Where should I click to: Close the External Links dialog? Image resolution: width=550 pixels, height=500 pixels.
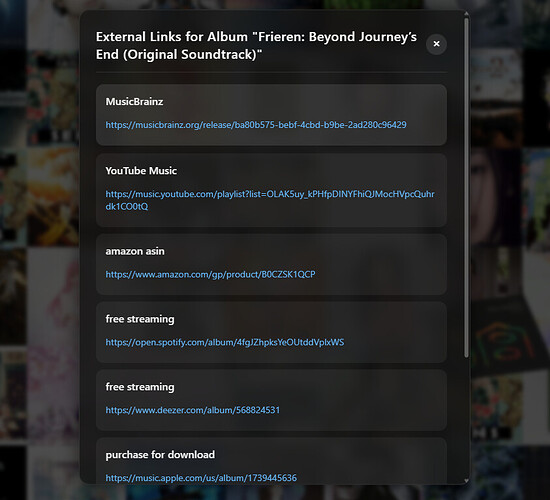click(x=436, y=44)
